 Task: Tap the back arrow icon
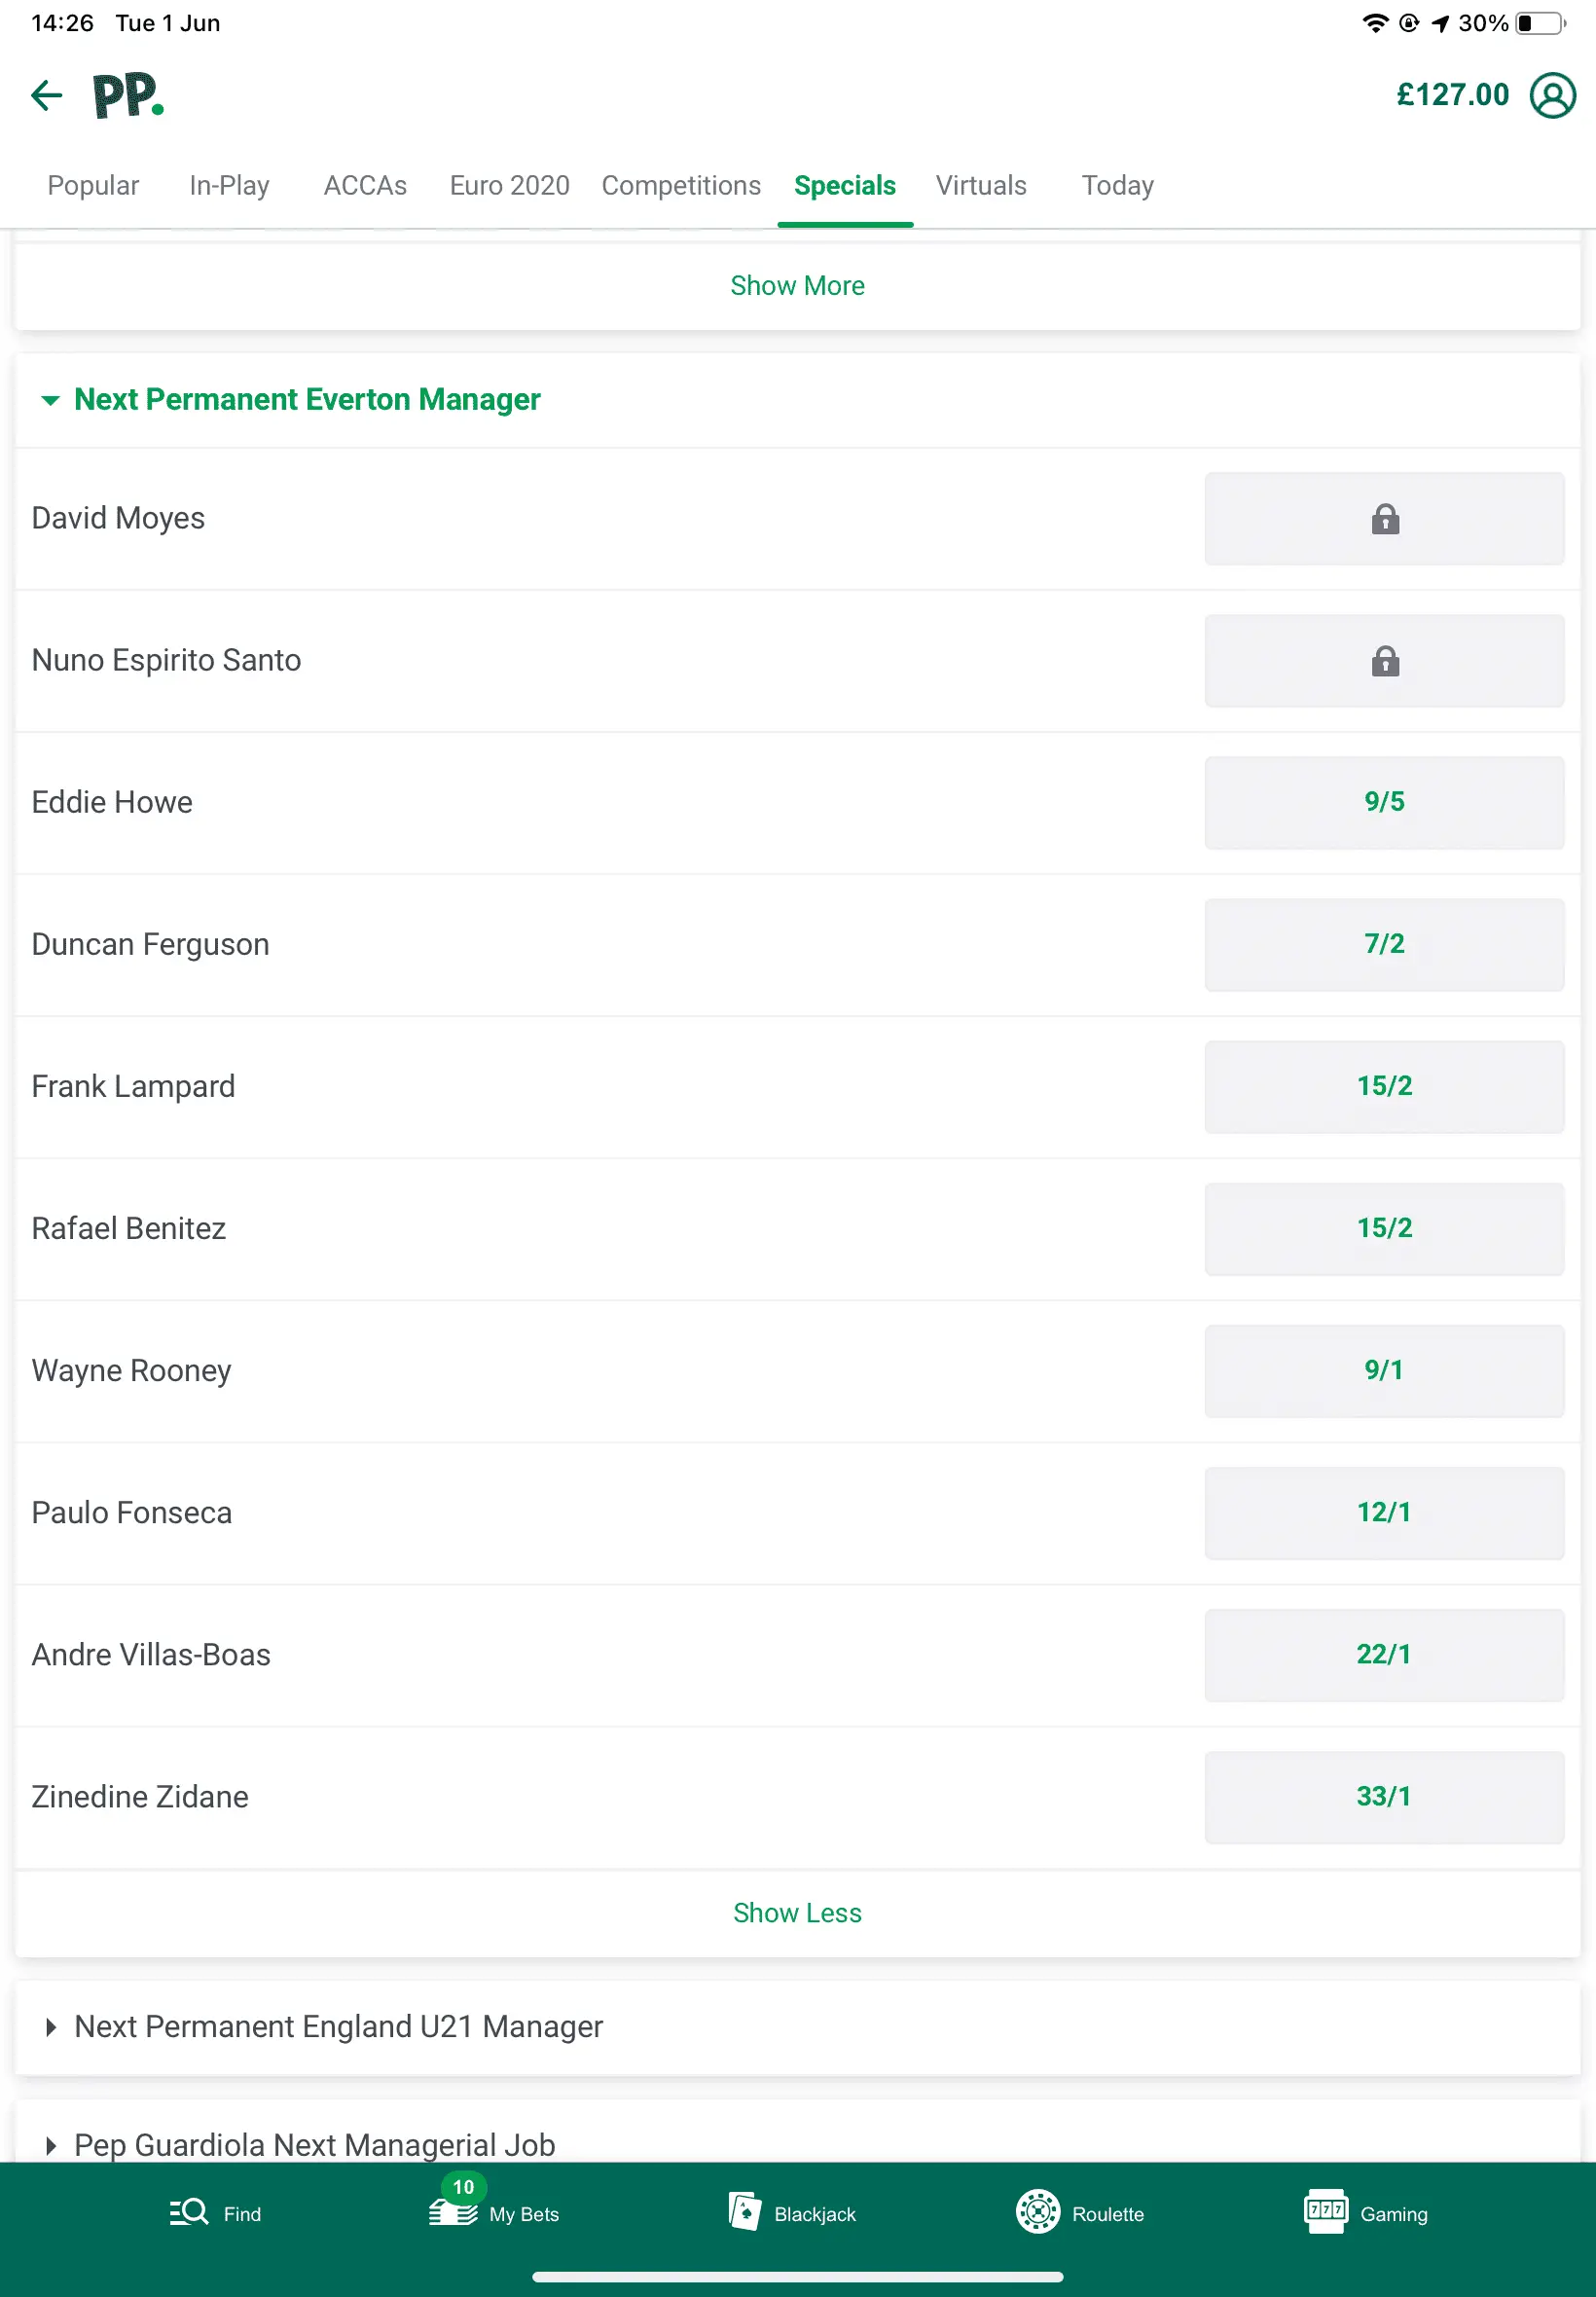46,96
